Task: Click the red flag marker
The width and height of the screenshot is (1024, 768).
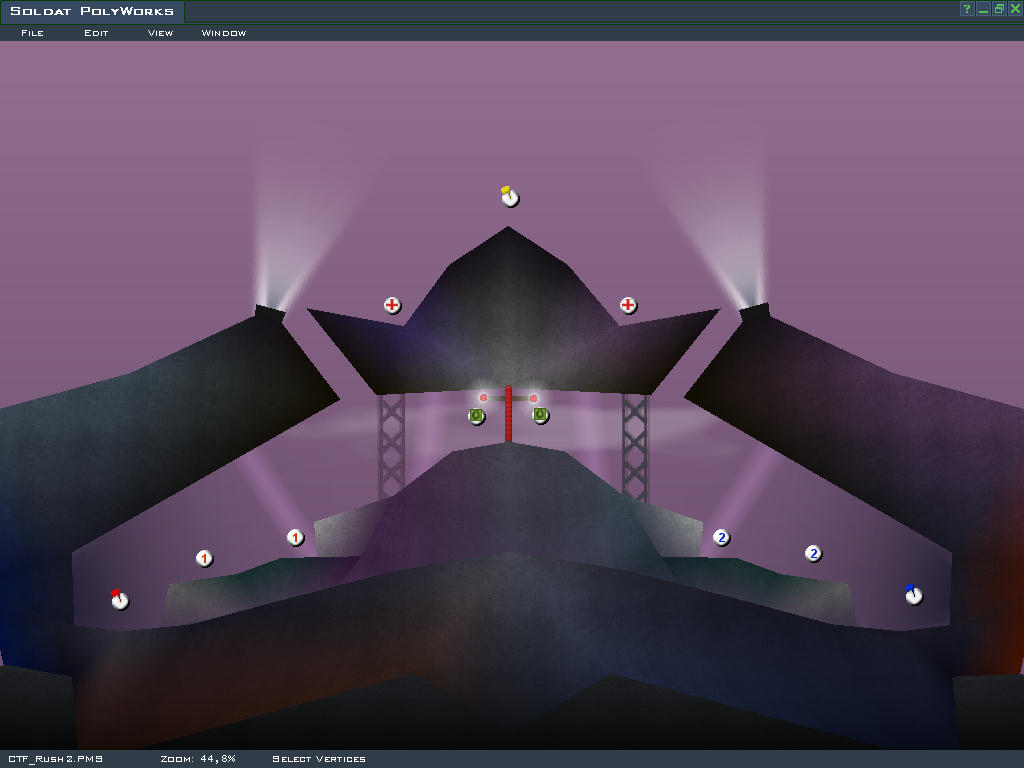Action: click(x=120, y=600)
